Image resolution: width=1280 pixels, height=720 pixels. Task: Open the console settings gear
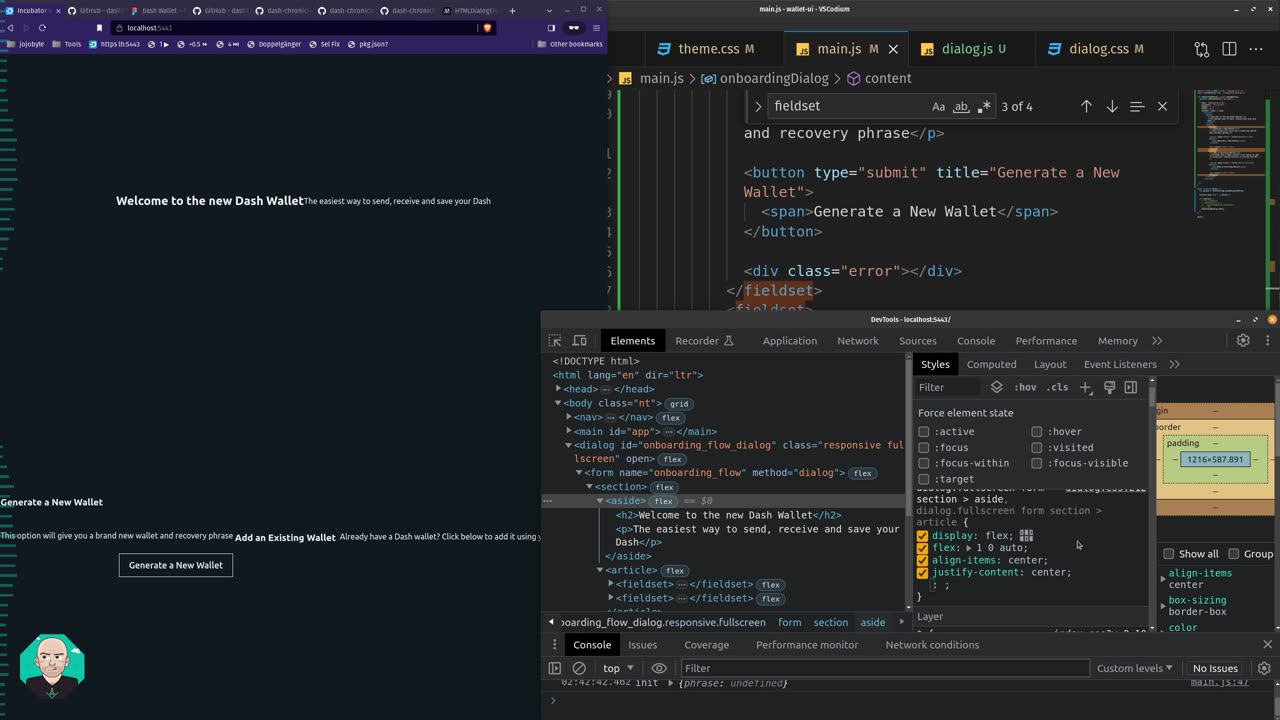[x=1264, y=668]
